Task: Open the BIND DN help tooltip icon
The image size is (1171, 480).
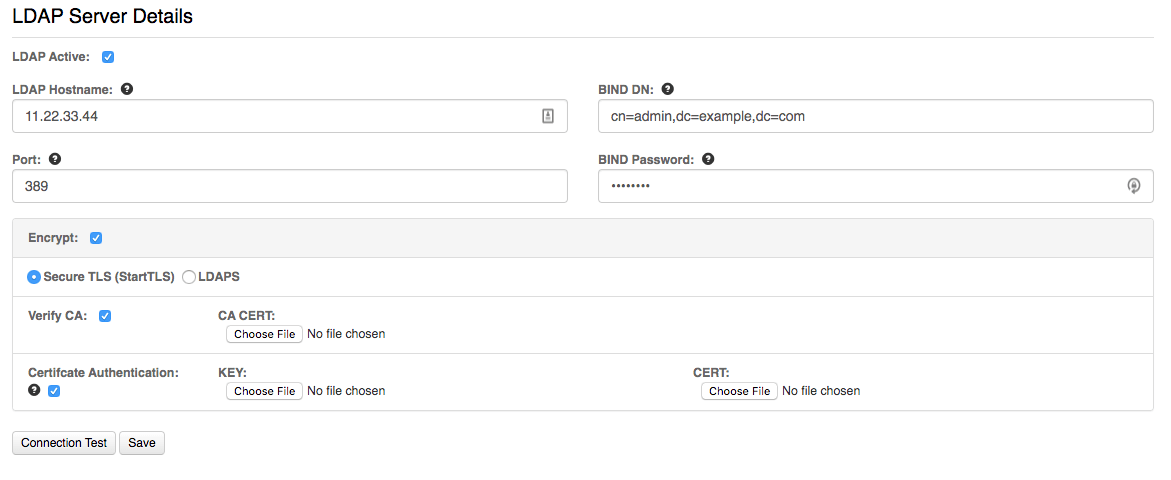Action: pos(668,89)
